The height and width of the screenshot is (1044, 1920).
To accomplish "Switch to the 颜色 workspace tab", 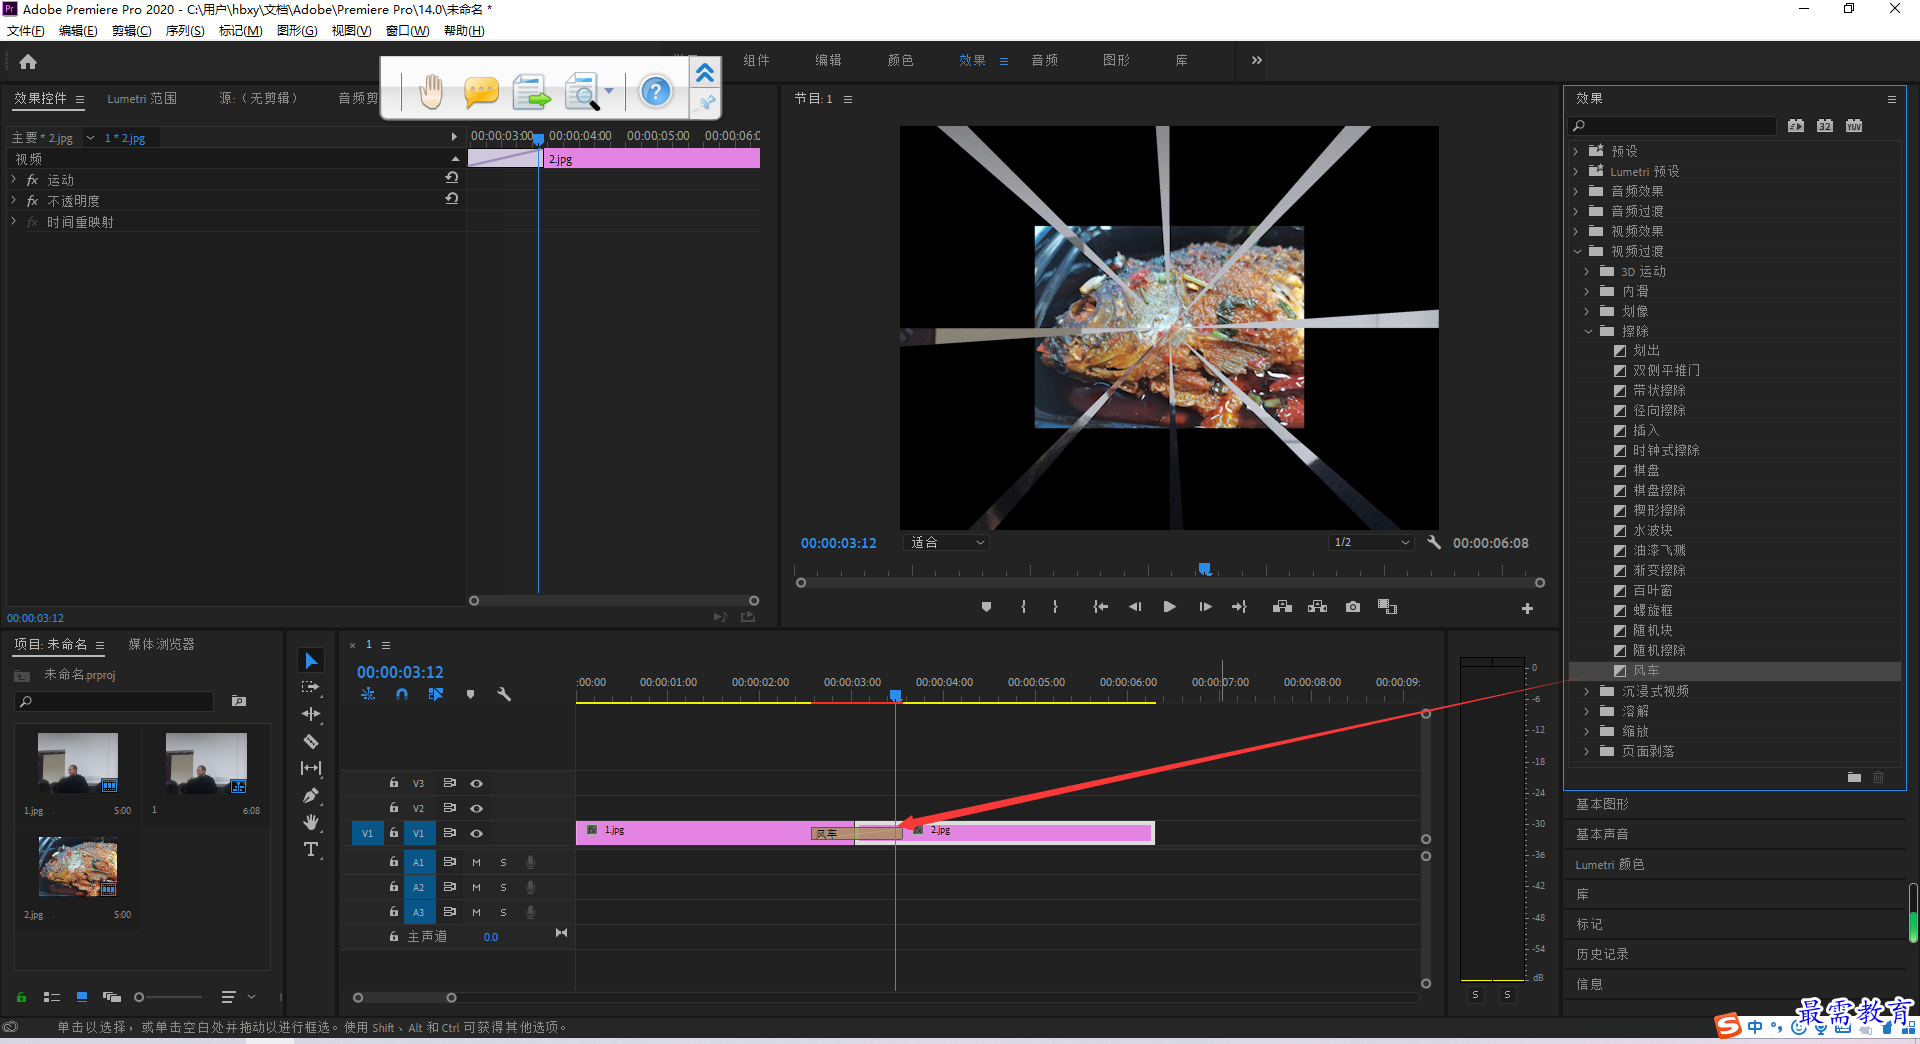I will pyautogui.click(x=900, y=61).
